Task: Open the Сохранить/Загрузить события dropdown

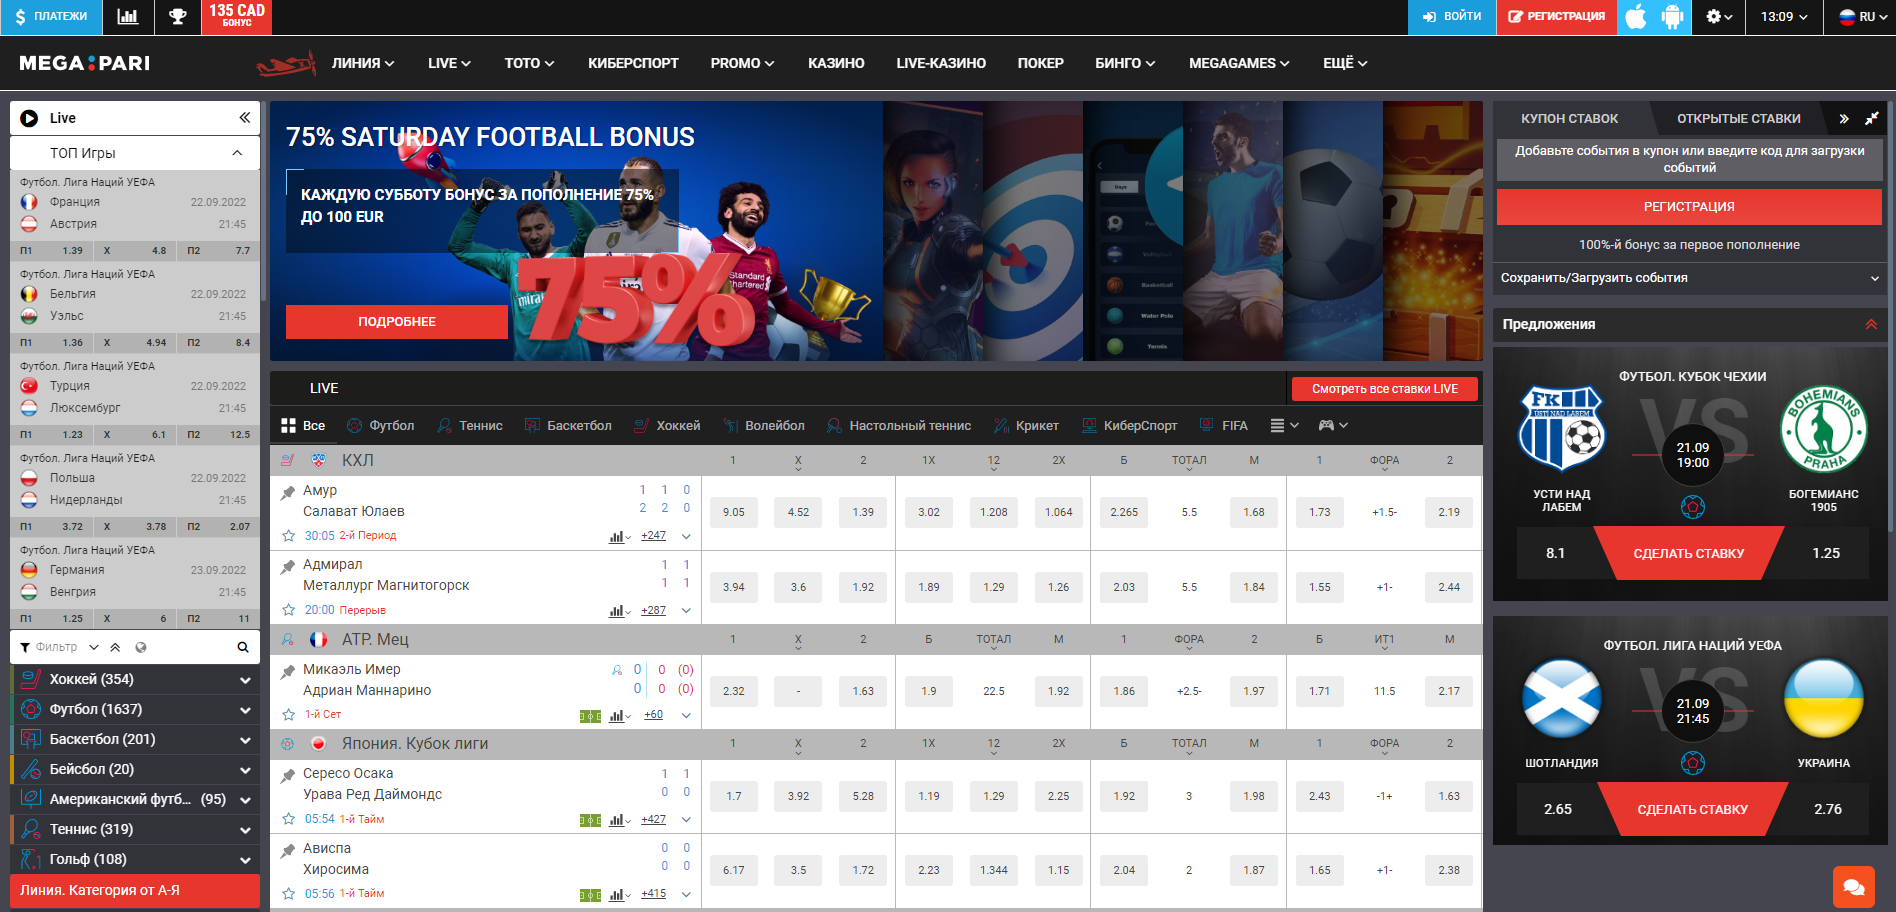Action: click(x=1690, y=278)
